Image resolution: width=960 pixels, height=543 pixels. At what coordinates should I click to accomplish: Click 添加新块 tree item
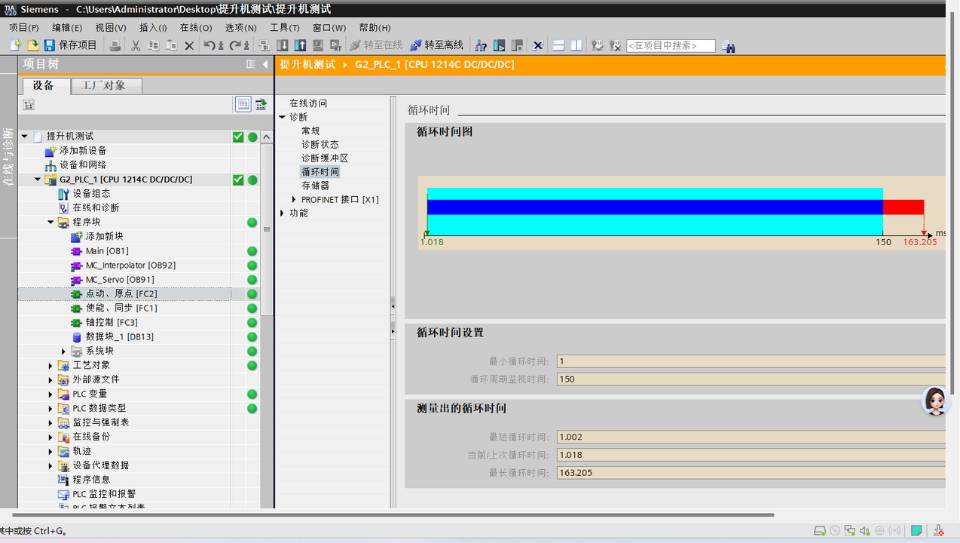(104, 236)
